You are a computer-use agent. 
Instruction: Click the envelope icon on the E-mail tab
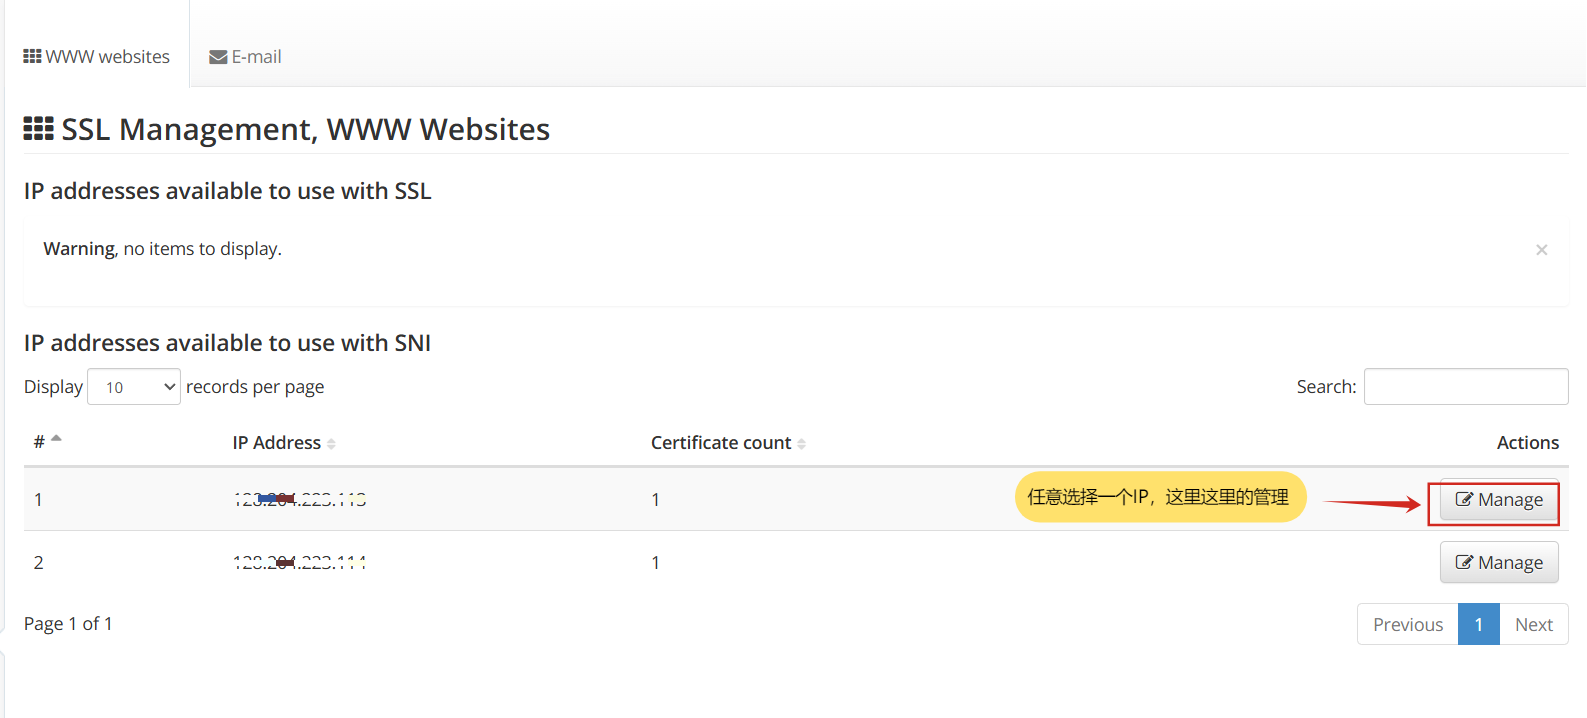click(x=218, y=58)
